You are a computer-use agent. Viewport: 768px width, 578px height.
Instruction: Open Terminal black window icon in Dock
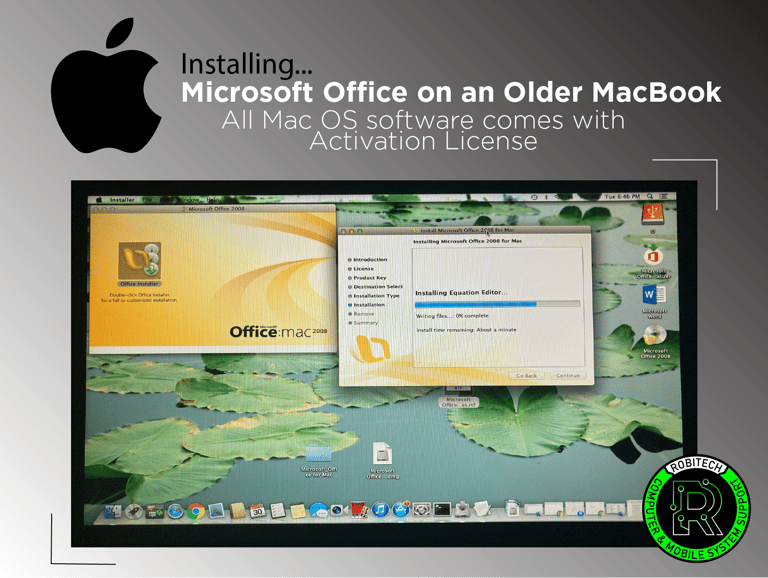pyautogui.click(x=442, y=509)
